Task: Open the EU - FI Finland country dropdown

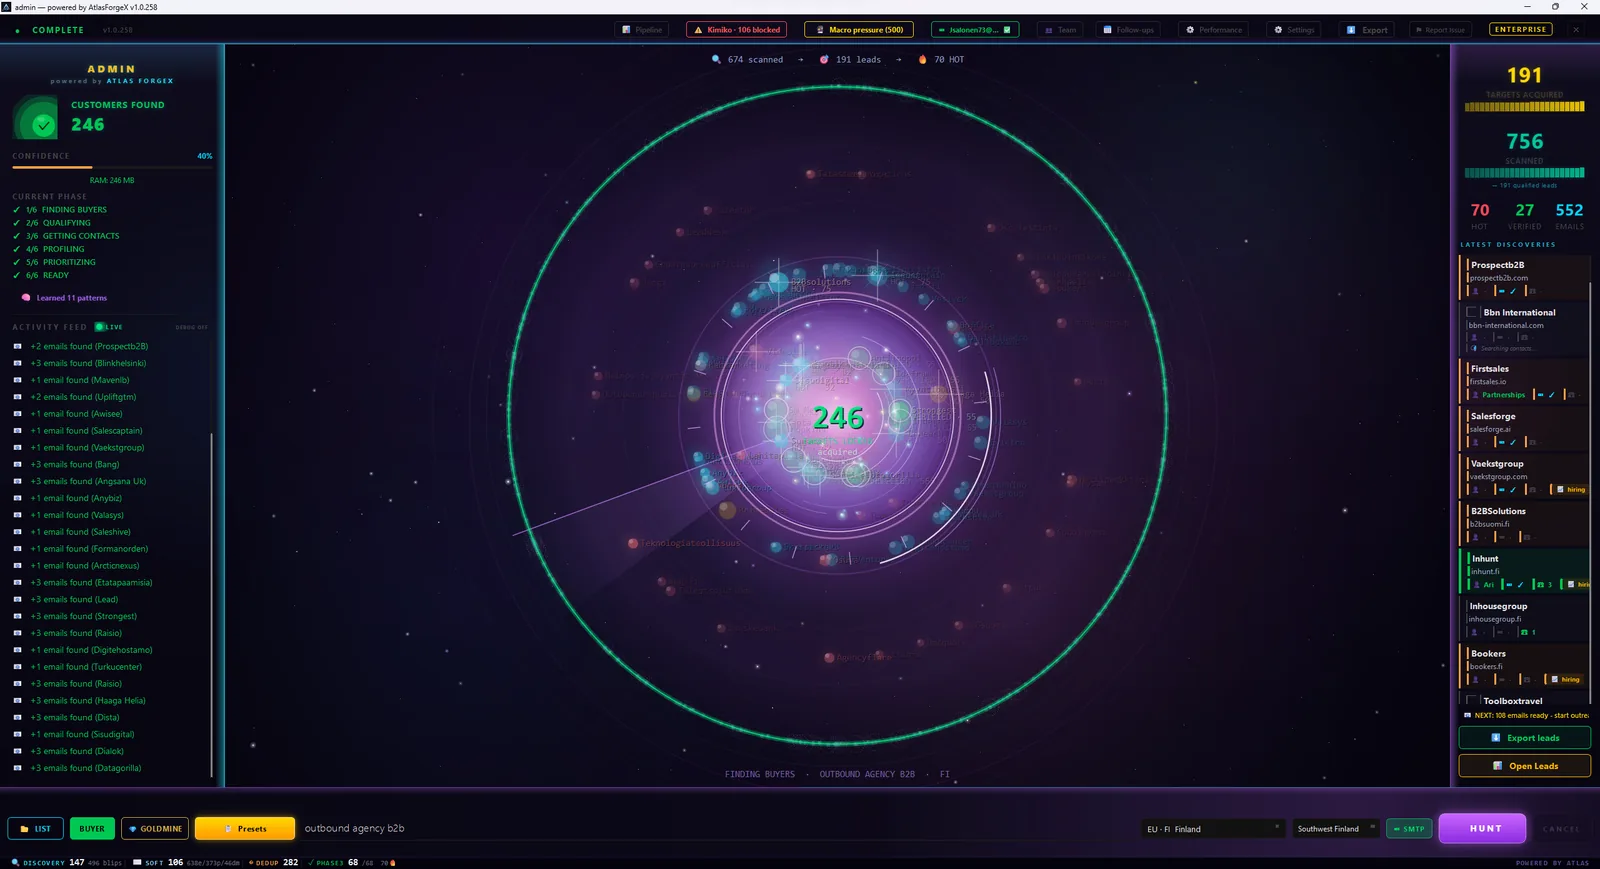Action: pyautogui.click(x=1212, y=829)
